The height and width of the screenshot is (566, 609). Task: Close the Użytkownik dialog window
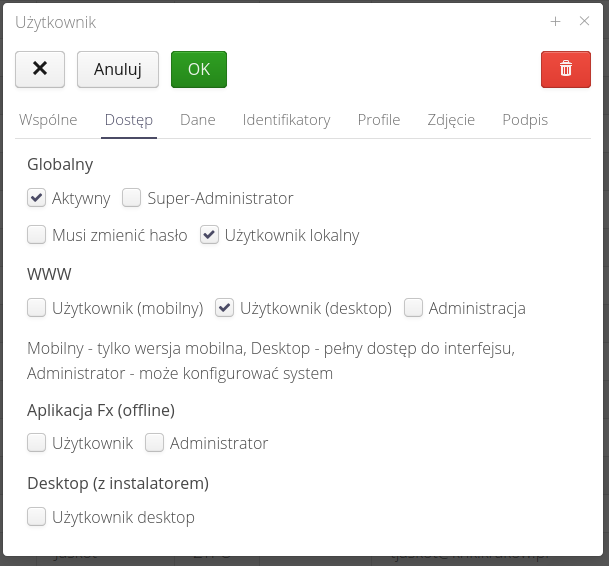[x=585, y=21]
